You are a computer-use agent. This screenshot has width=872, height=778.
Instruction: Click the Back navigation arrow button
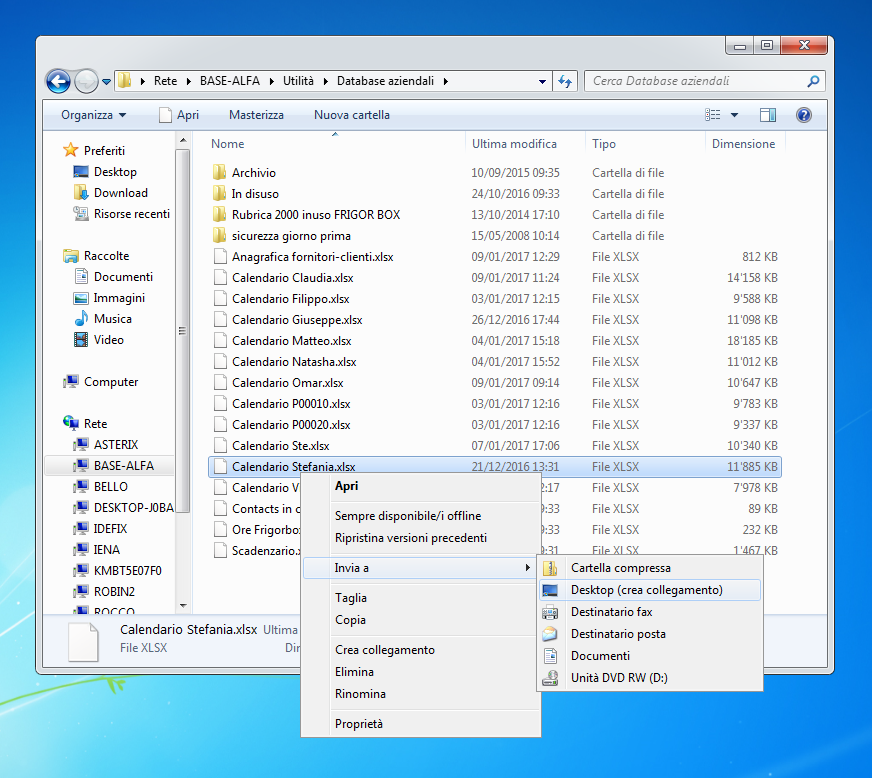(59, 81)
